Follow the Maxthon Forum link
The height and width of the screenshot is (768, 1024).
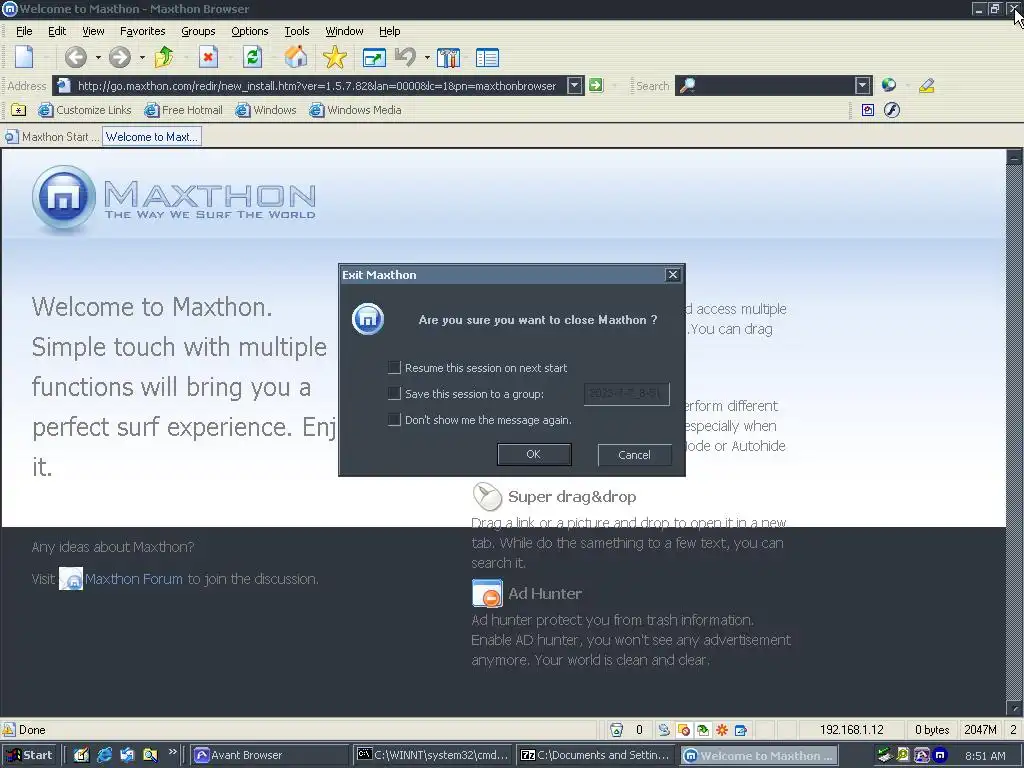coord(134,579)
